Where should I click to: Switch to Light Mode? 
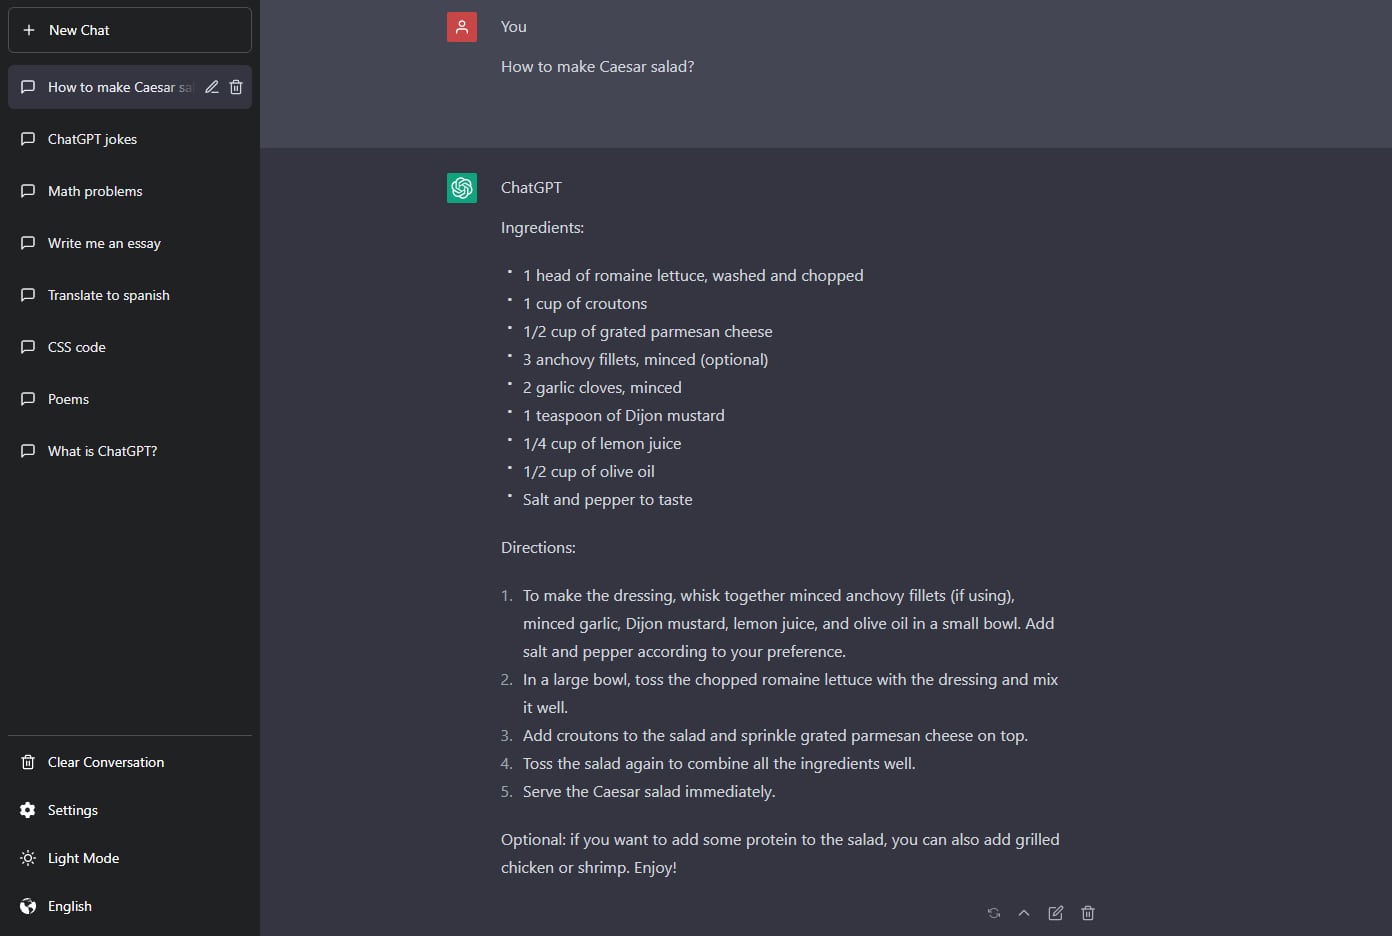[x=83, y=858]
